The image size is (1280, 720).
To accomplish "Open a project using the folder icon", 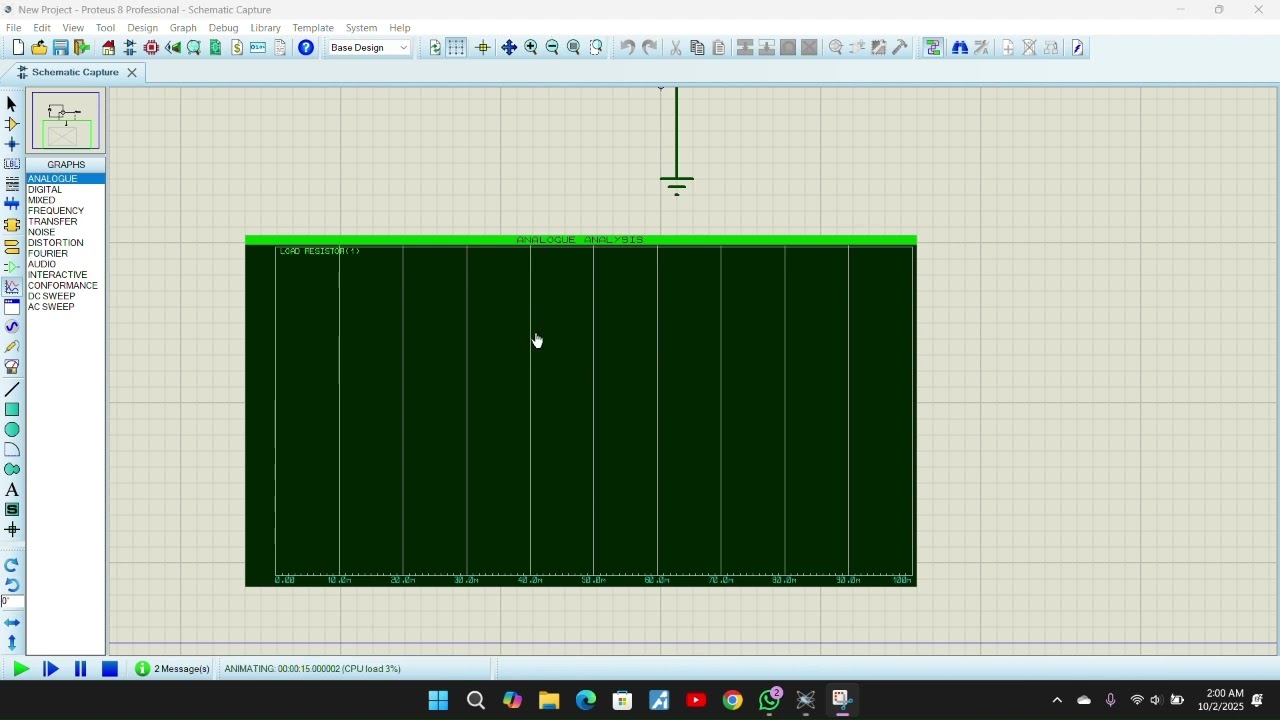I will pyautogui.click(x=39, y=48).
